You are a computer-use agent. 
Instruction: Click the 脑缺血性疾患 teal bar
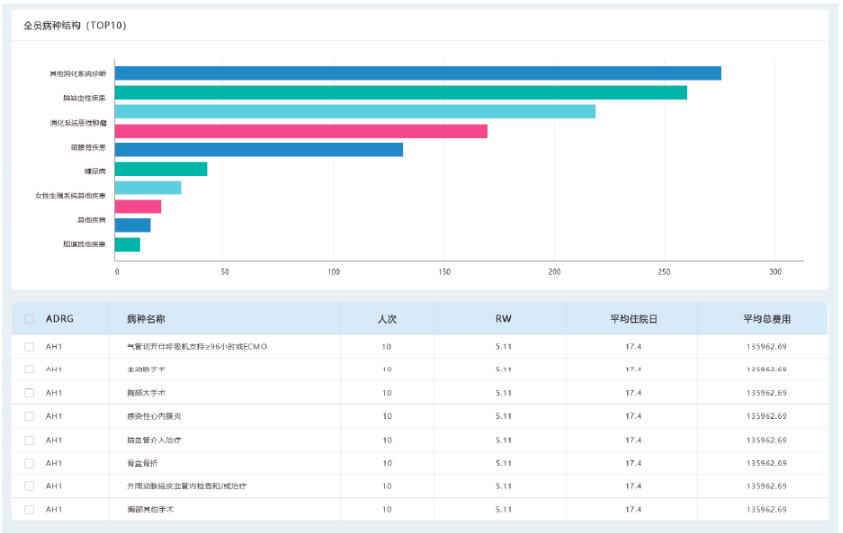click(x=401, y=93)
